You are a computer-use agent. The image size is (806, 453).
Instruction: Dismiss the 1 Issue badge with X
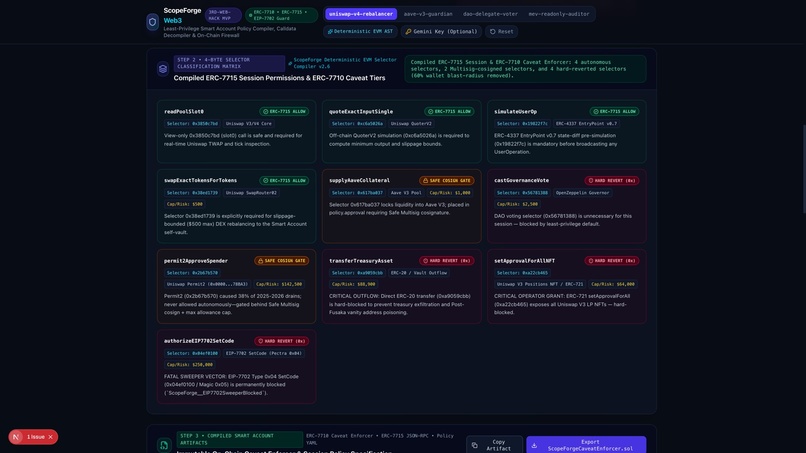click(x=50, y=437)
